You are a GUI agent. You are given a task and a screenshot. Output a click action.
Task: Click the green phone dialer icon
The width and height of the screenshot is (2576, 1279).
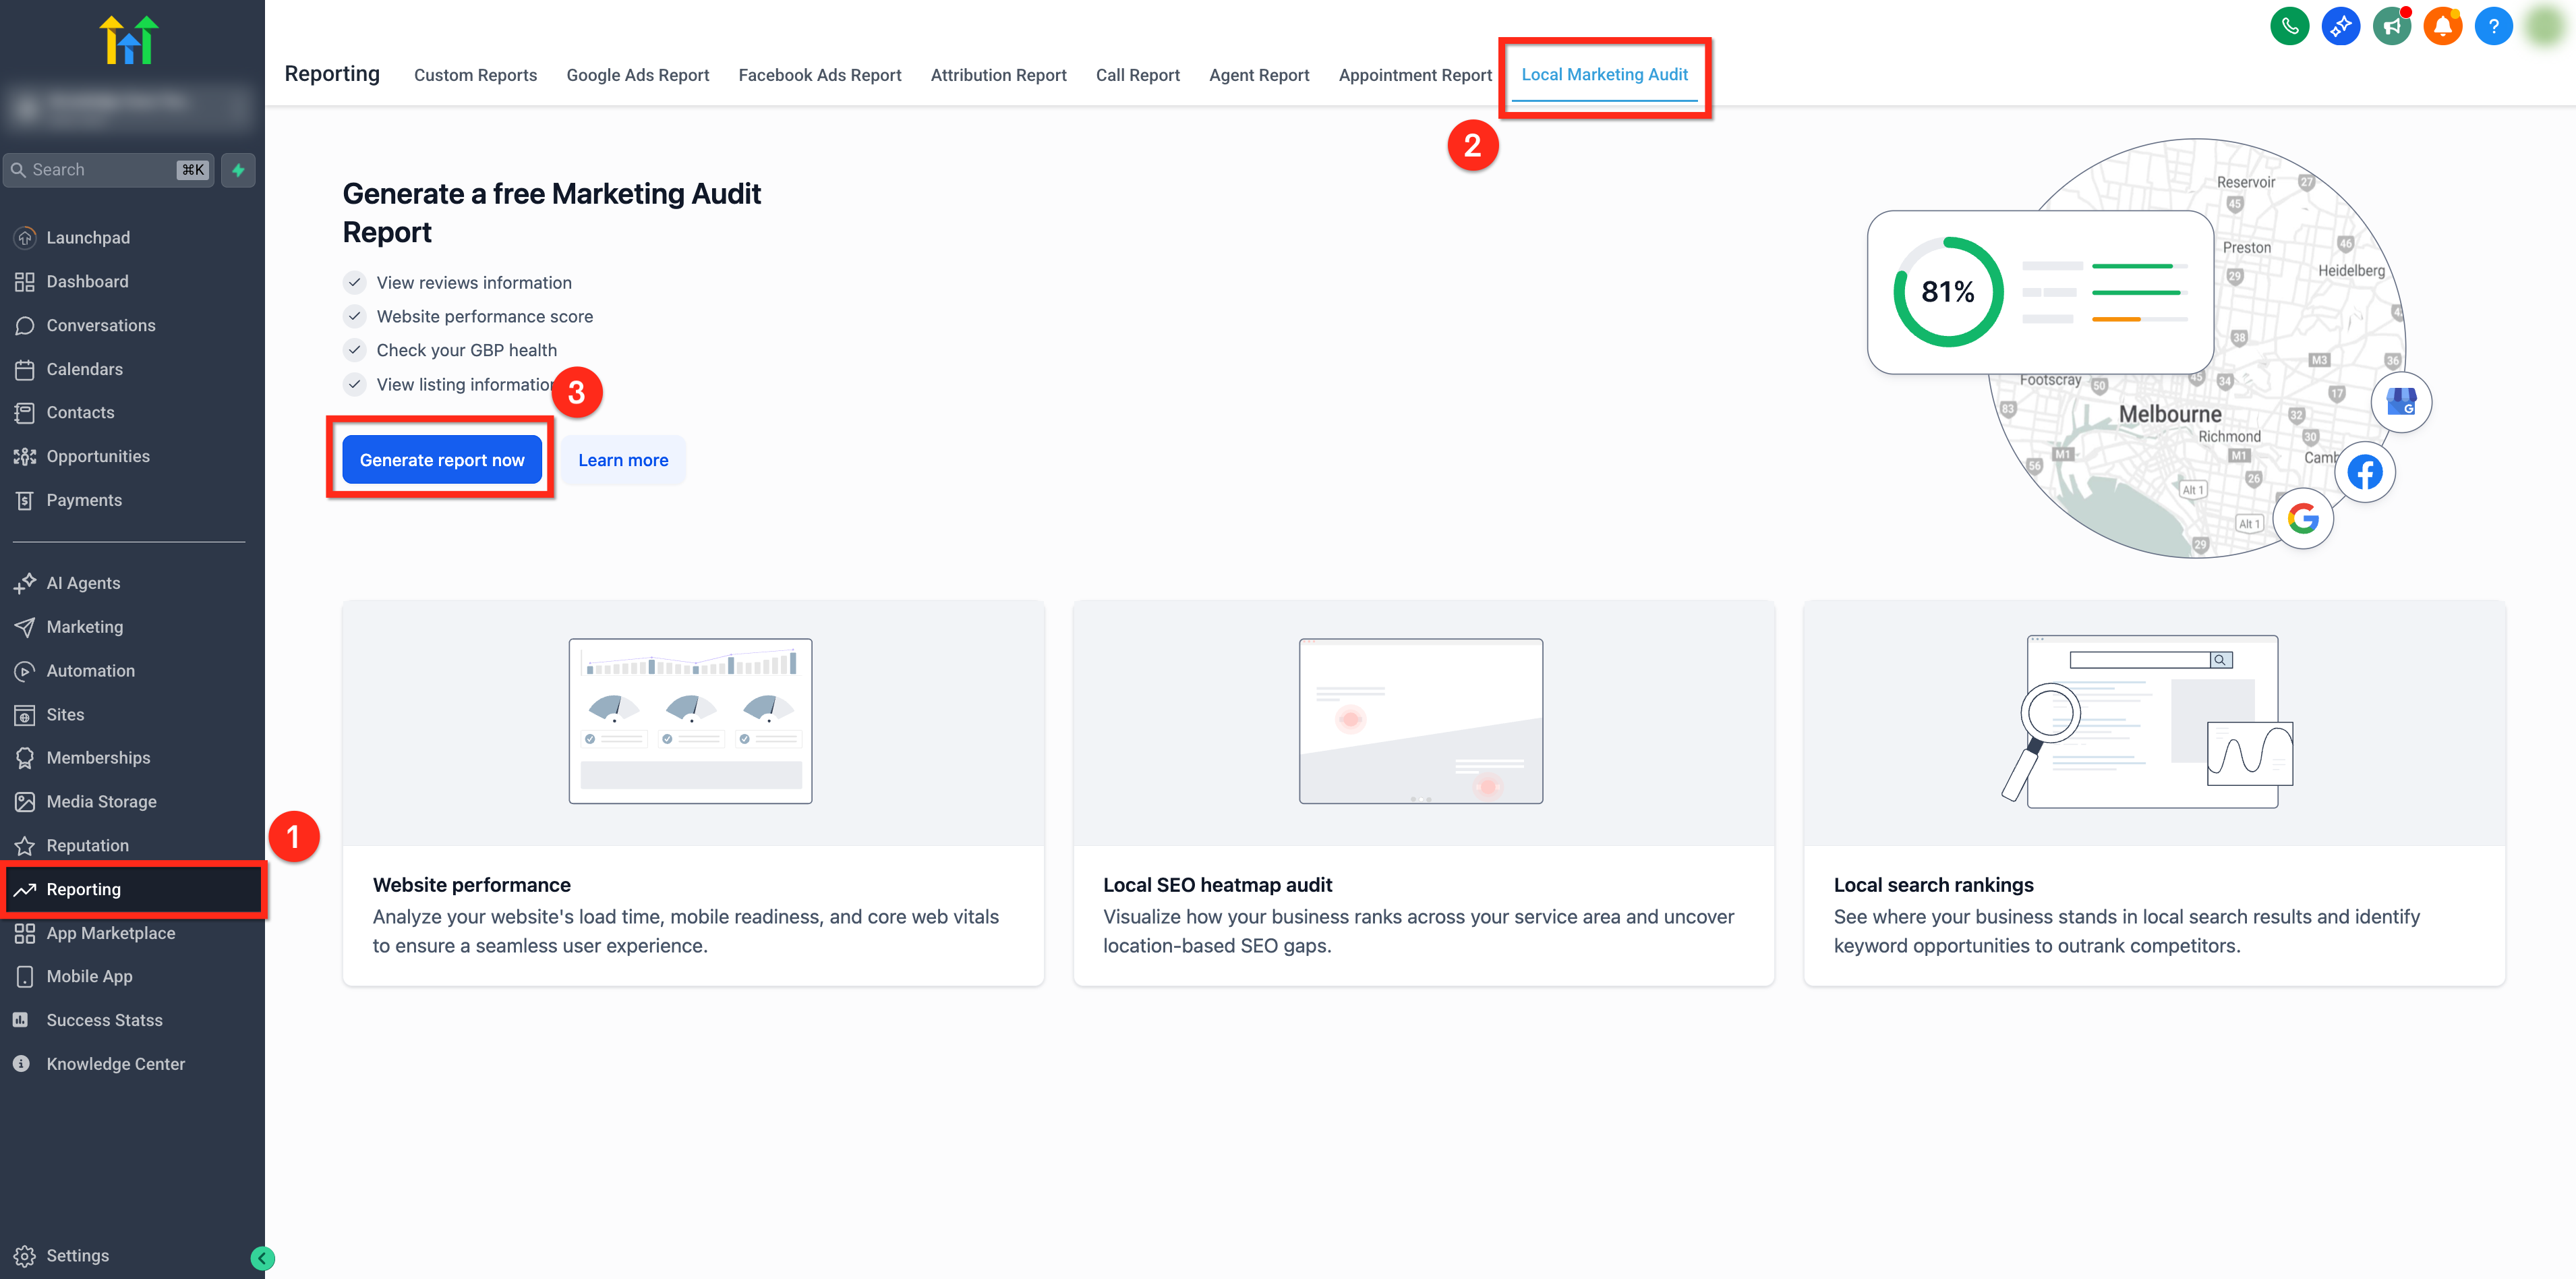pyautogui.click(x=2289, y=26)
